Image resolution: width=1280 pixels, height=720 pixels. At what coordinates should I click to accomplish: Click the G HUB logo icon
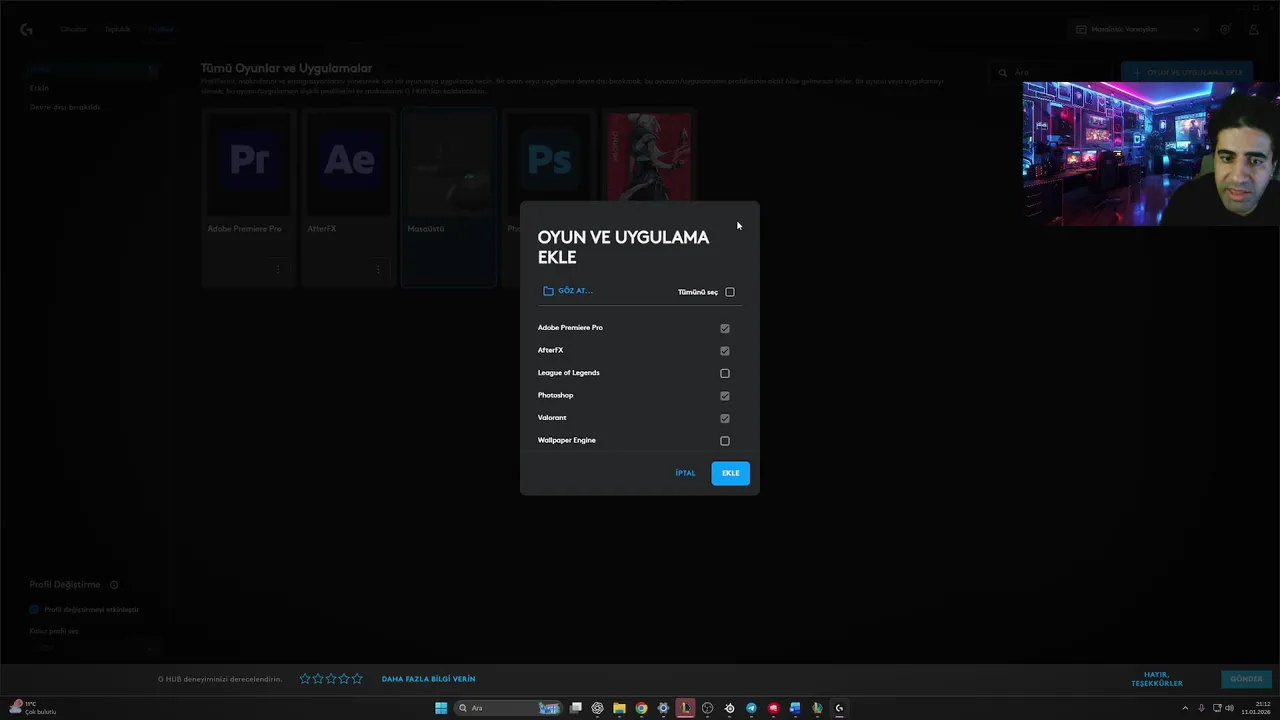tap(26, 29)
